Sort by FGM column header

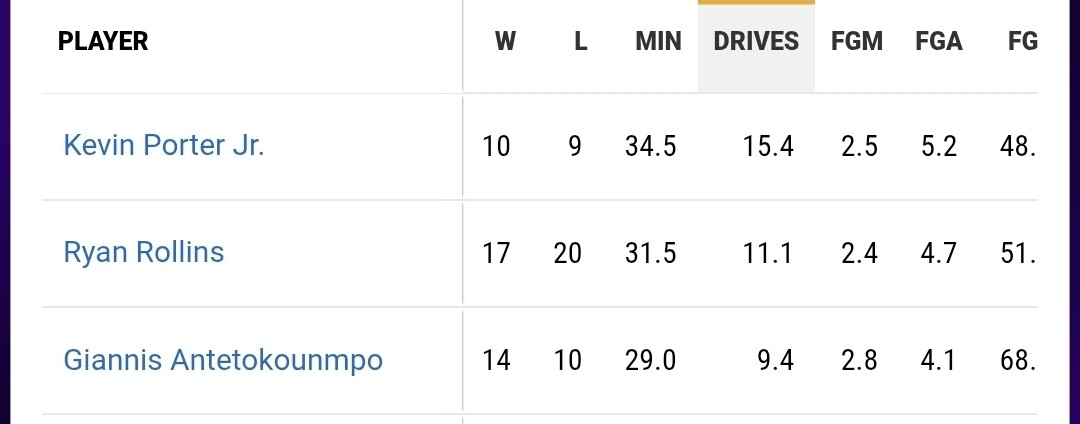[857, 41]
